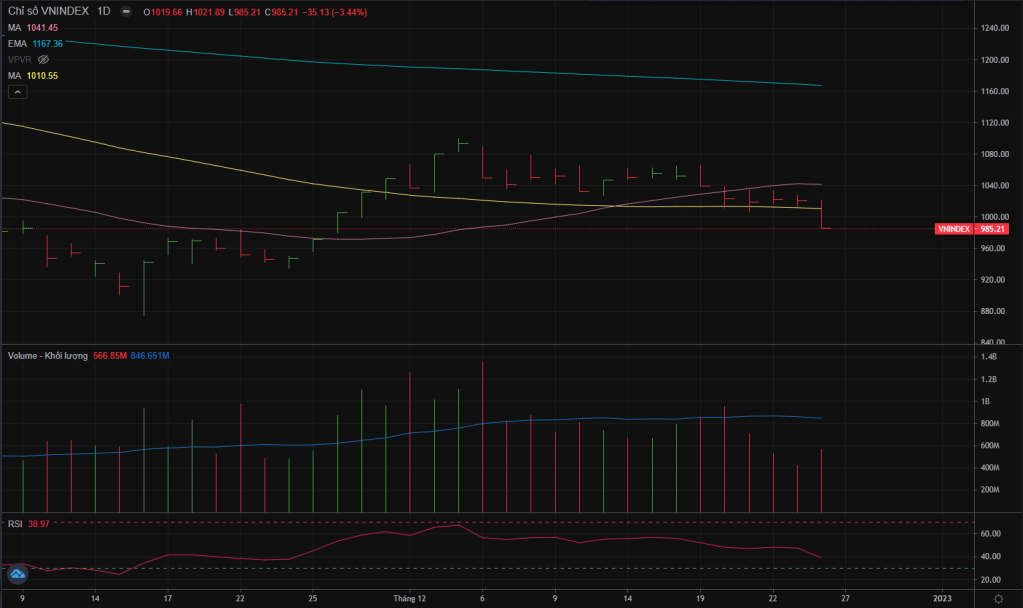
Task: Select the EMA 1167.36 indicator legend
Action: [x=36, y=44]
